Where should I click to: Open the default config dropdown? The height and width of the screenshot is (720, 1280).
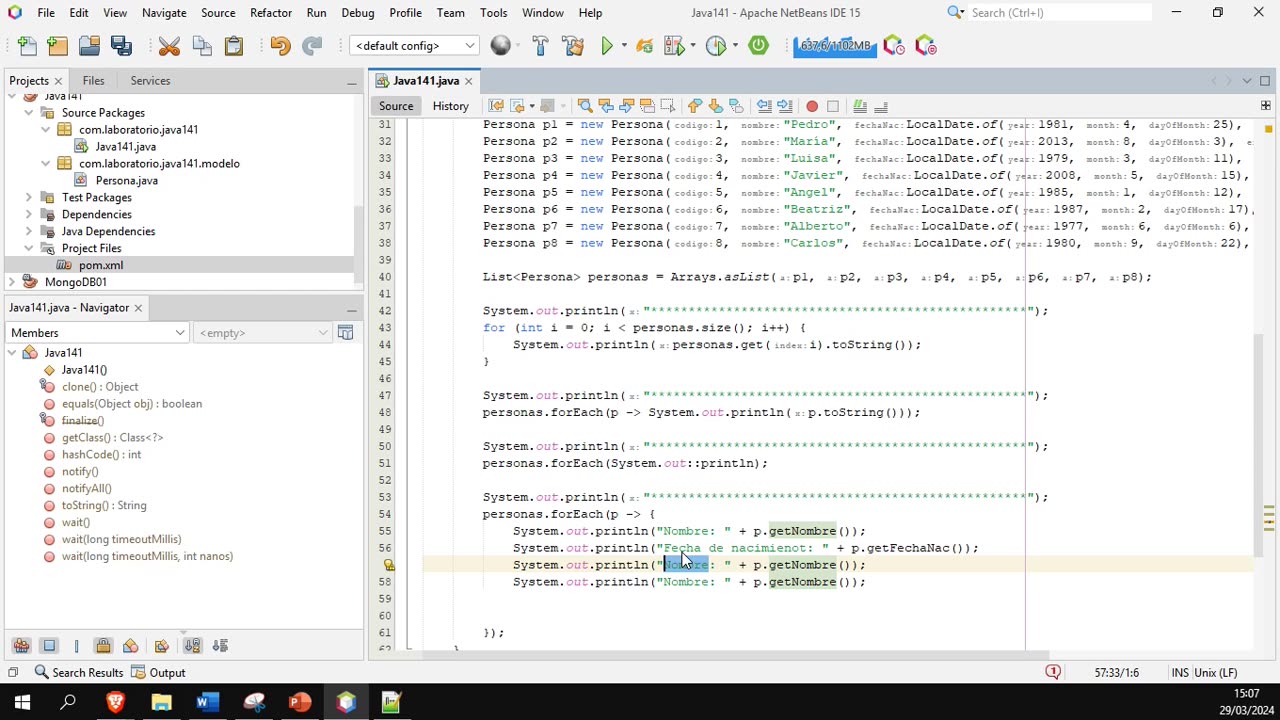tap(413, 46)
